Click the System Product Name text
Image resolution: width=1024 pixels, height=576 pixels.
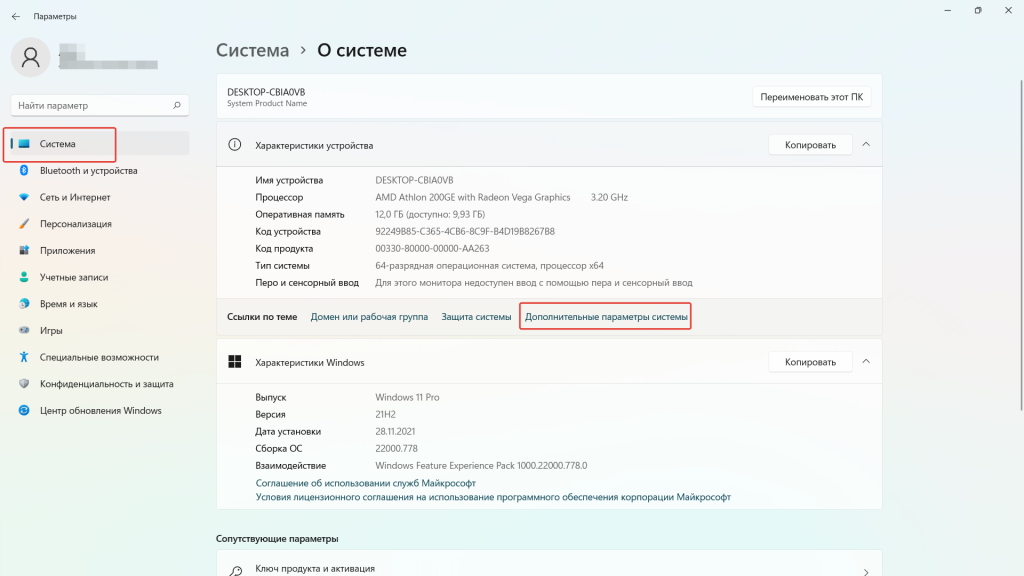267,103
